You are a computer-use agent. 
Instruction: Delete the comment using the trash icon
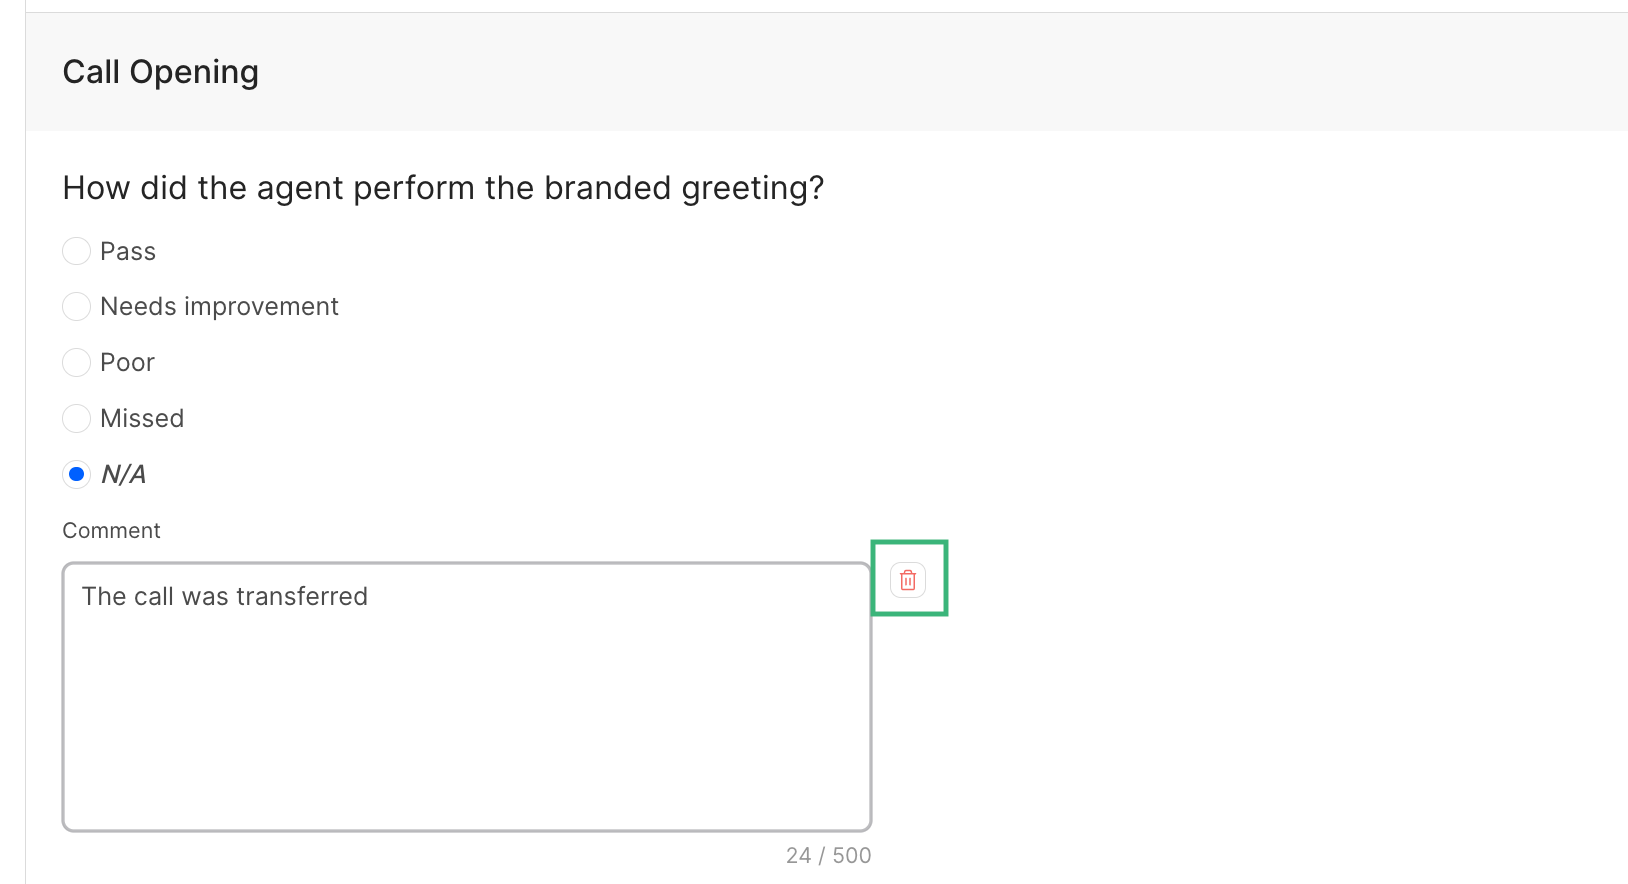click(x=908, y=580)
